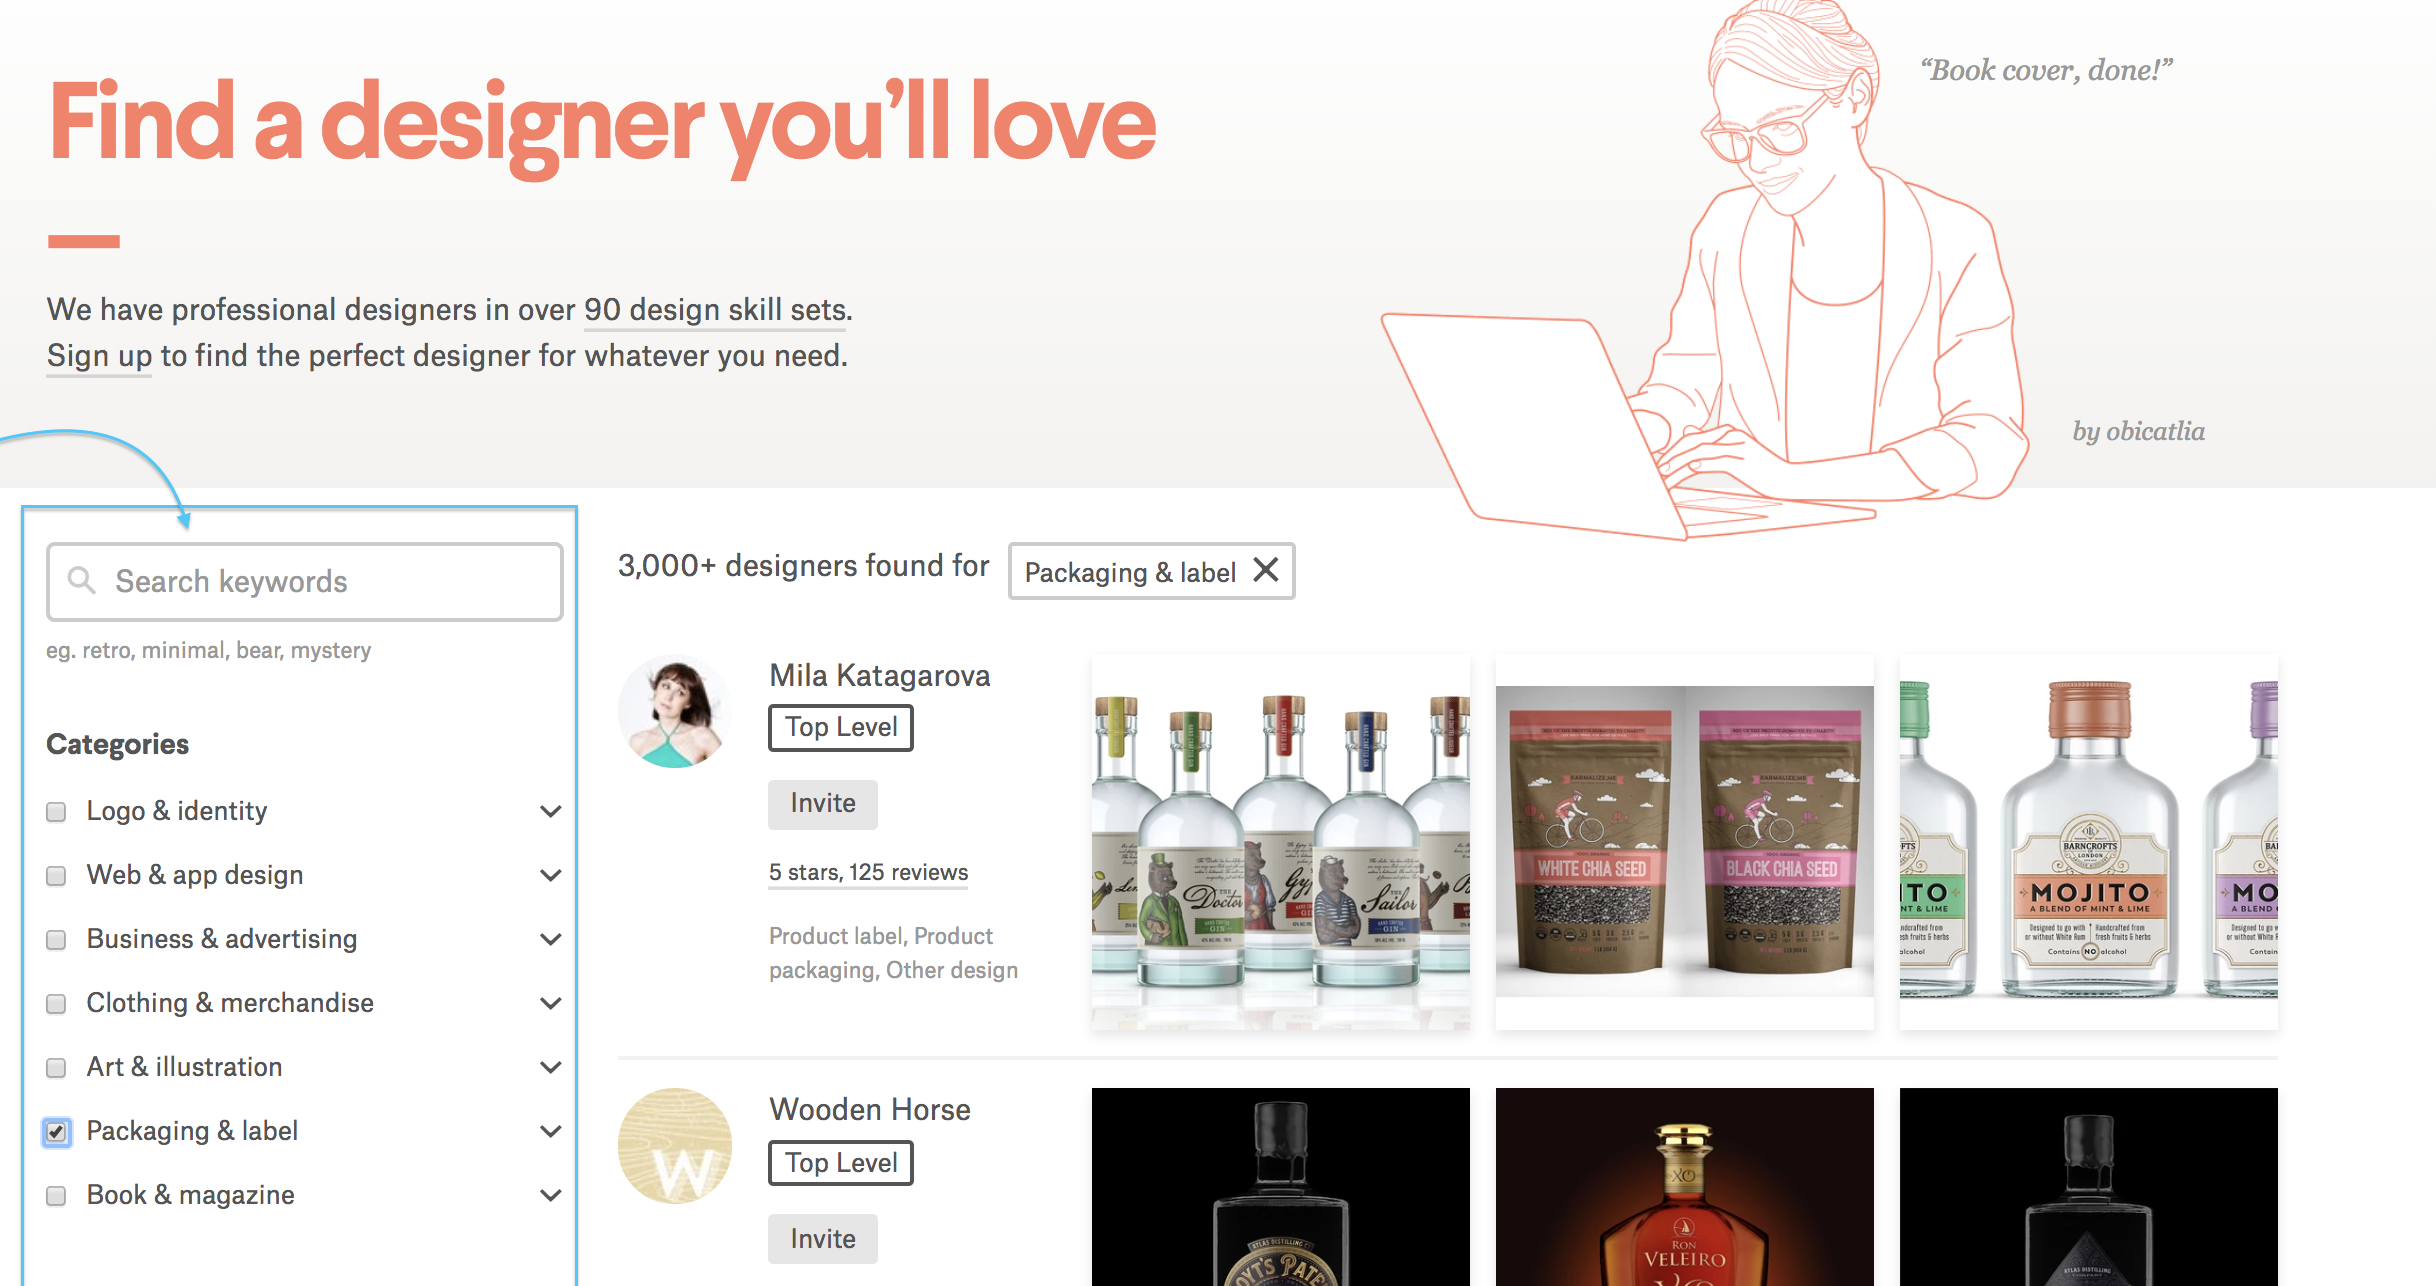The image size is (2436, 1286).
Task: Enable the Art & illustration checkbox
Action: [57, 1067]
